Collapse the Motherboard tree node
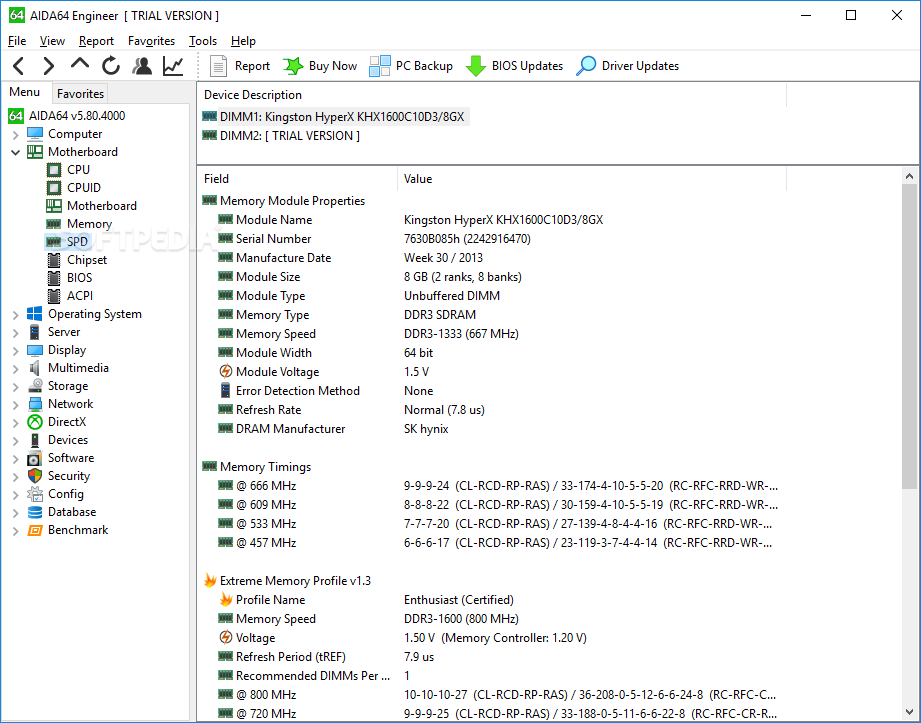Viewport: 921px width, 723px height. click(x=15, y=152)
